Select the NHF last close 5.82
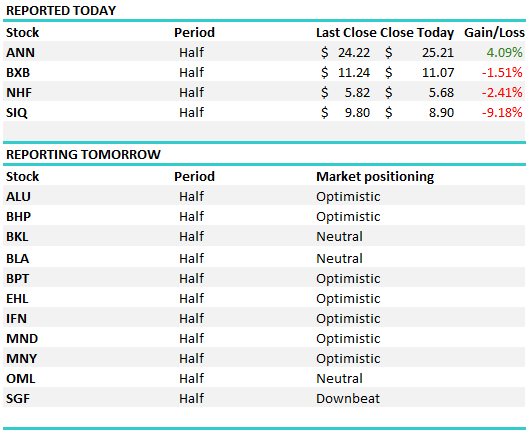Image resolution: width=532 pixels, height=434 pixels. tap(357, 93)
